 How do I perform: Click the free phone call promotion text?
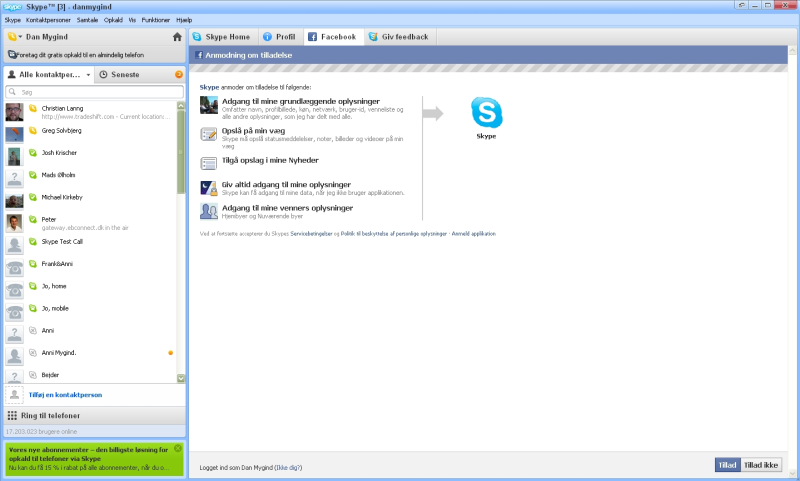click(x=80, y=55)
